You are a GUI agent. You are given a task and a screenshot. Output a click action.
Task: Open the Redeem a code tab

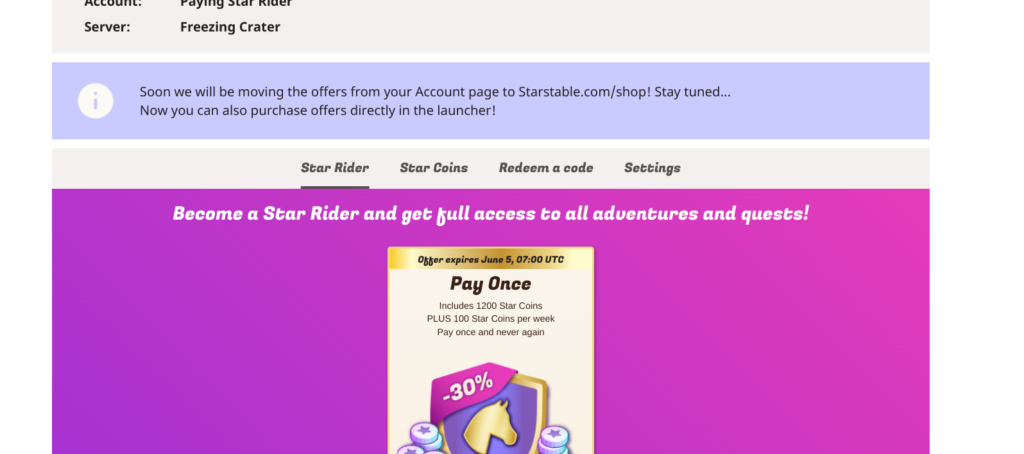pyautogui.click(x=546, y=168)
